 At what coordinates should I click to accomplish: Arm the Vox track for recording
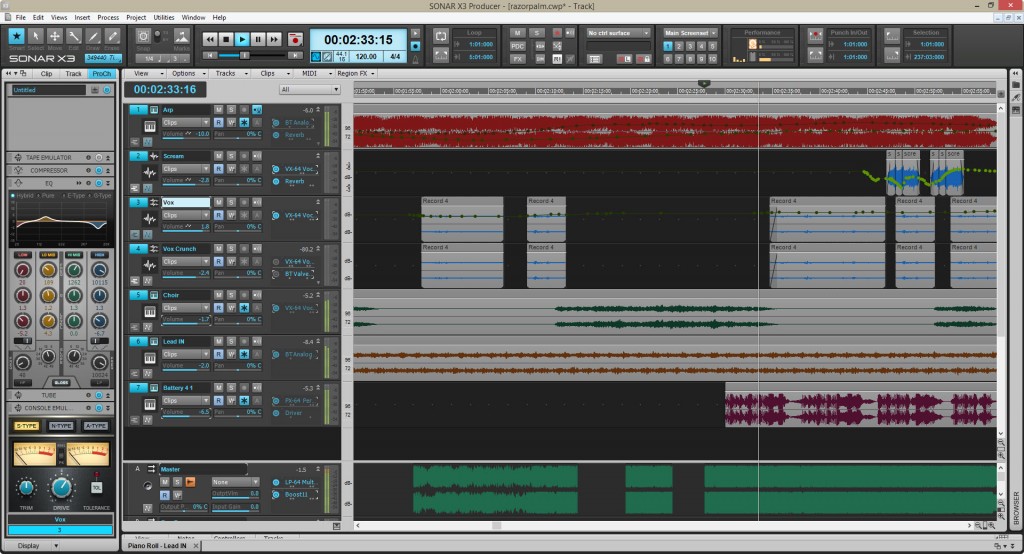[244, 203]
